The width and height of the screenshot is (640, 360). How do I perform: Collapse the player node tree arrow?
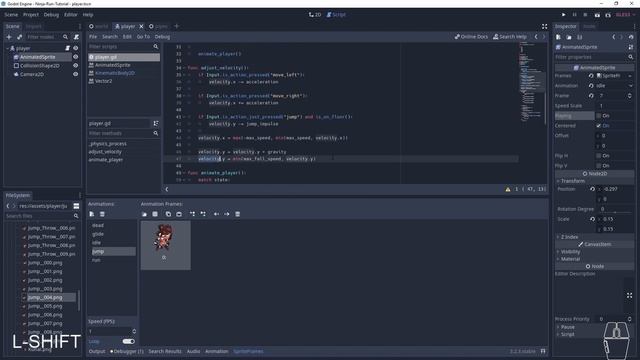pyautogui.click(x=7, y=48)
